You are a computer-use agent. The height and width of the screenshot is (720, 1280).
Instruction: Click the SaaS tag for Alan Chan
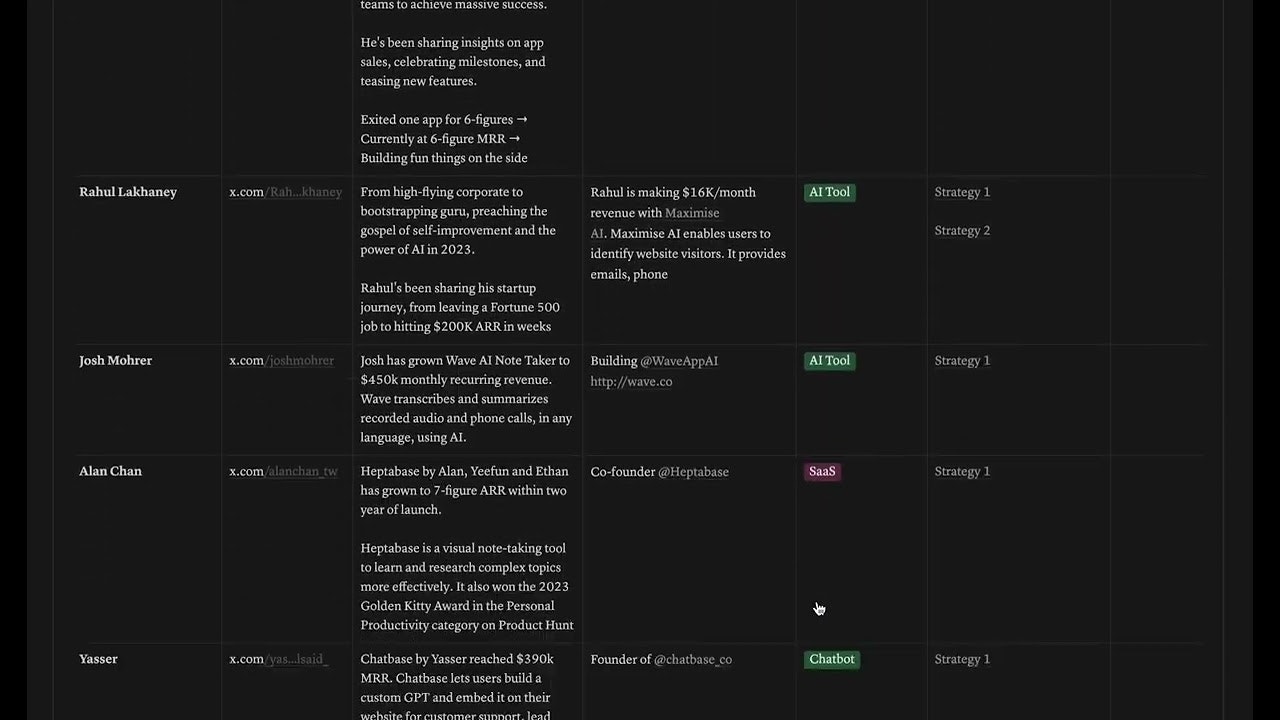pos(822,471)
